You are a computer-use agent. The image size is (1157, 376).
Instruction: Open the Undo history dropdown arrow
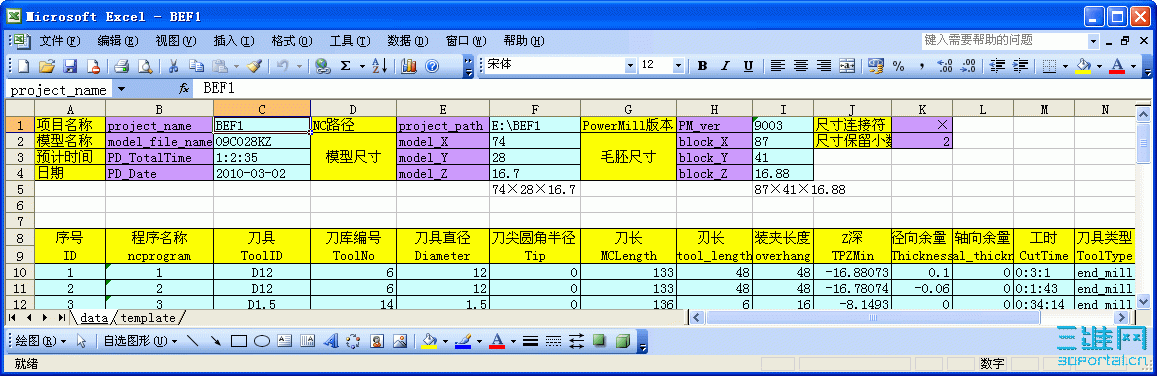[x=299, y=66]
